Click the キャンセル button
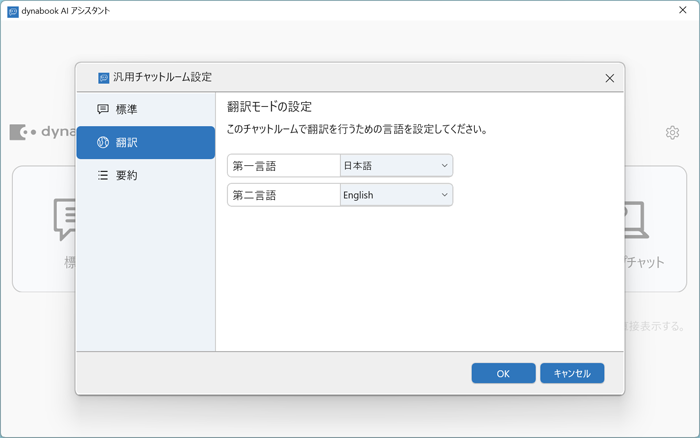 [x=572, y=373]
